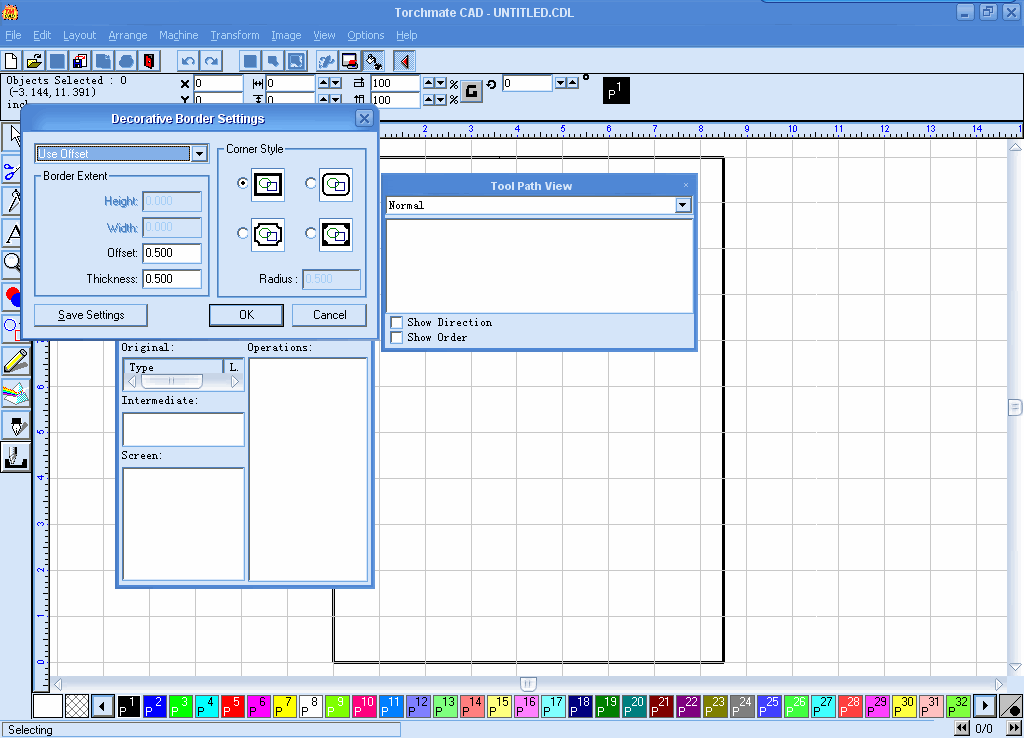Click the New file icon
The height and width of the screenshot is (738, 1024).
(x=11, y=61)
